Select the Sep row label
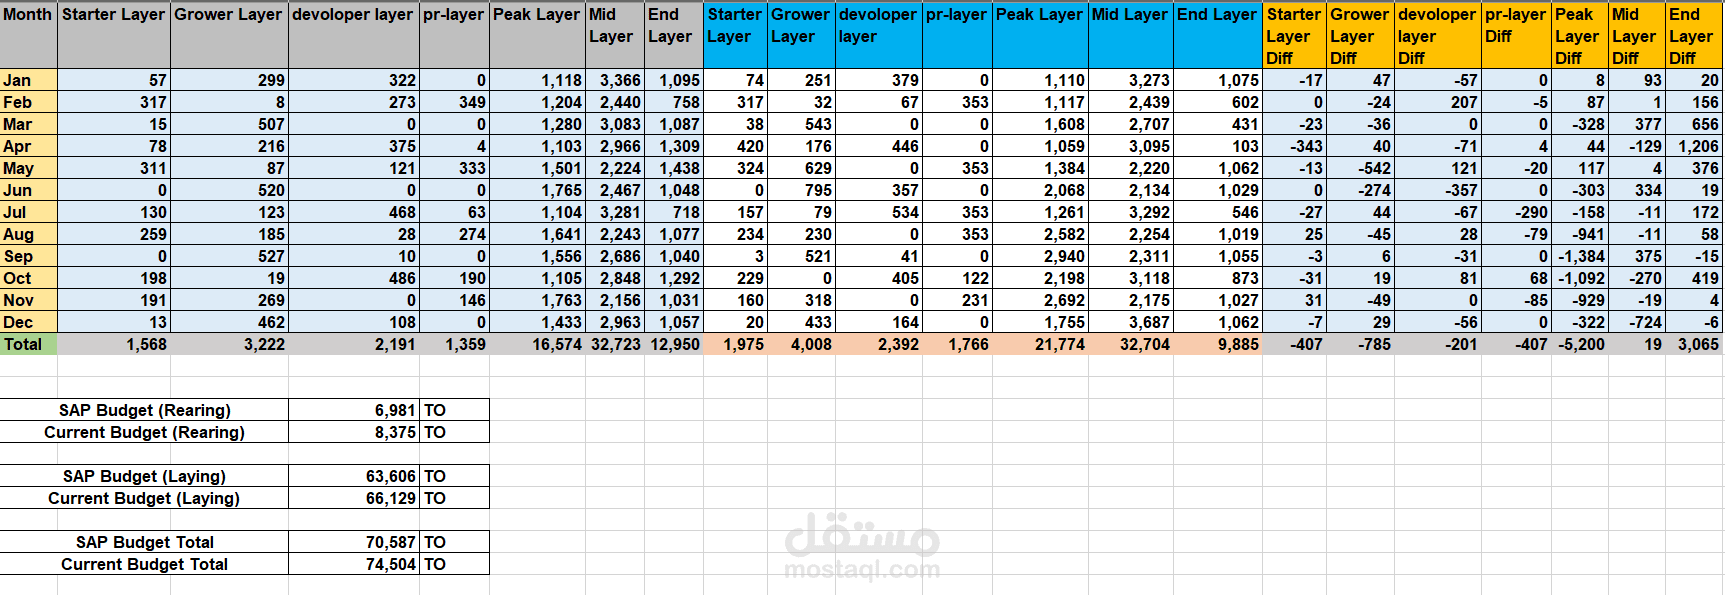 [x=29, y=256]
